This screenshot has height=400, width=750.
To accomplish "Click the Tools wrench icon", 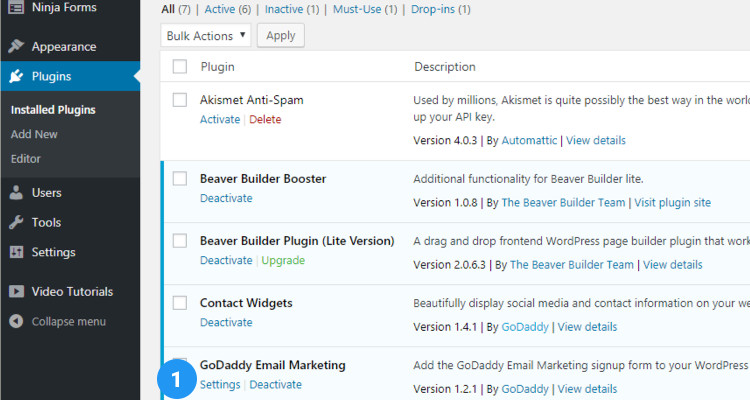I will [x=16, y=222].
